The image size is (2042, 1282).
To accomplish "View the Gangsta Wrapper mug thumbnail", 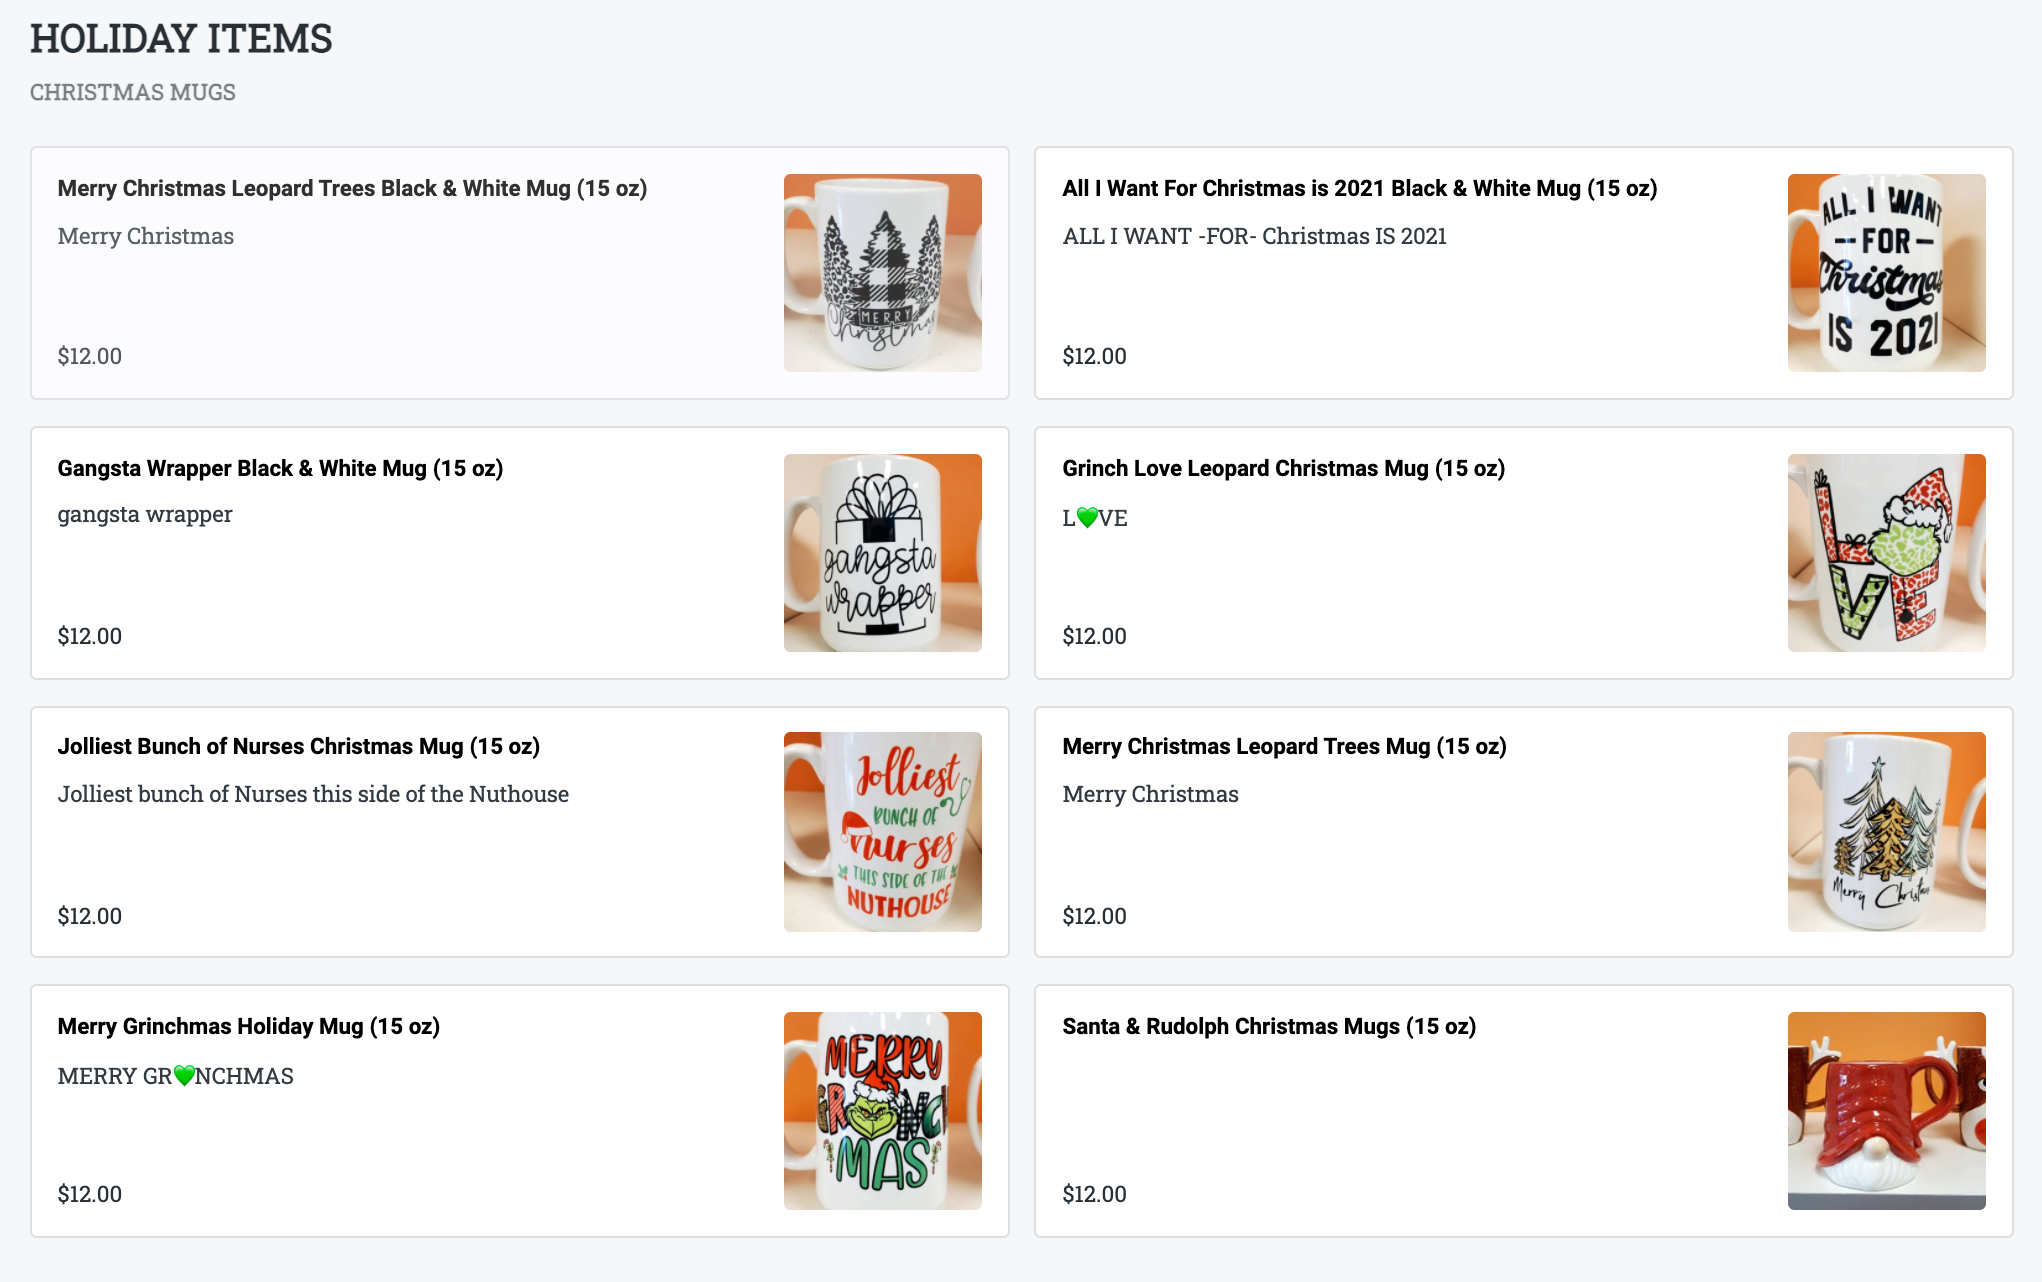I will [882, 553].
